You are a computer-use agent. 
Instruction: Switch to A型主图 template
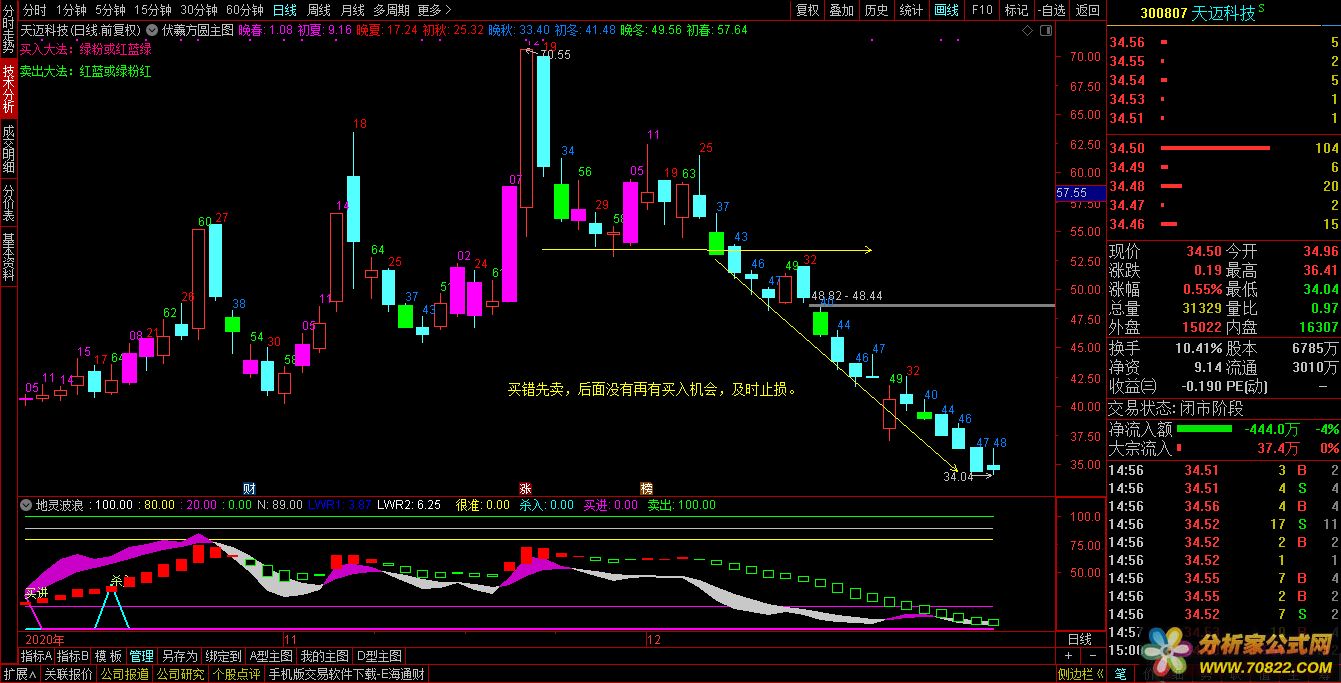tap(271, 656)
